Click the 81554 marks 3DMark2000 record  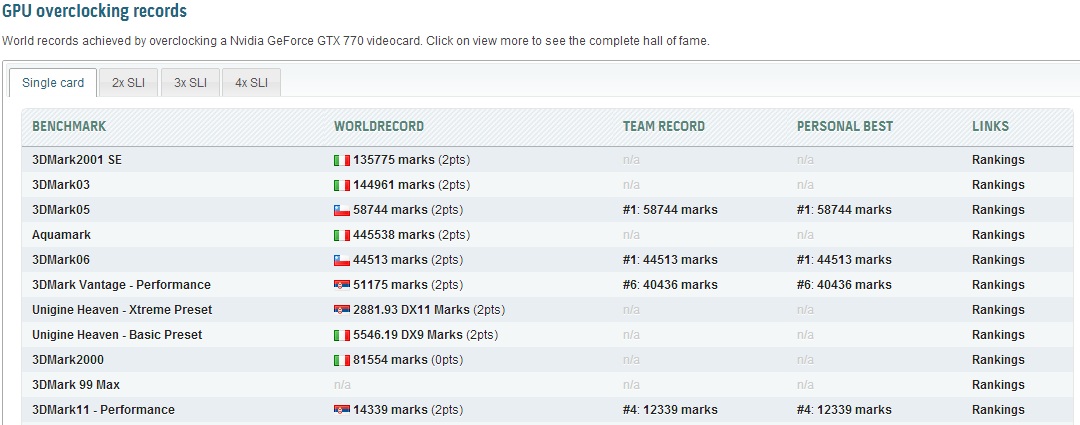click(x=391, y=360)
